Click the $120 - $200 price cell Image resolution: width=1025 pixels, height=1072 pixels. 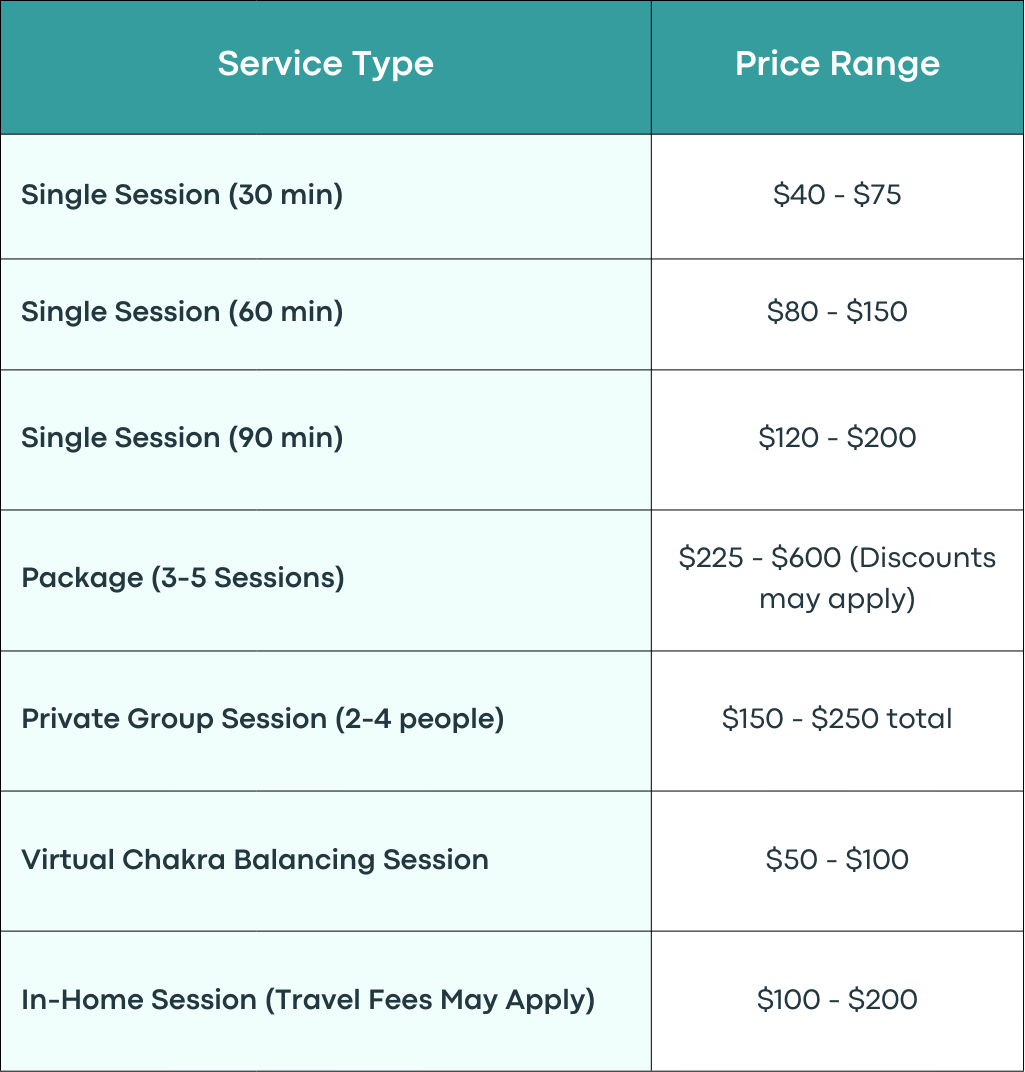[837, 438]
